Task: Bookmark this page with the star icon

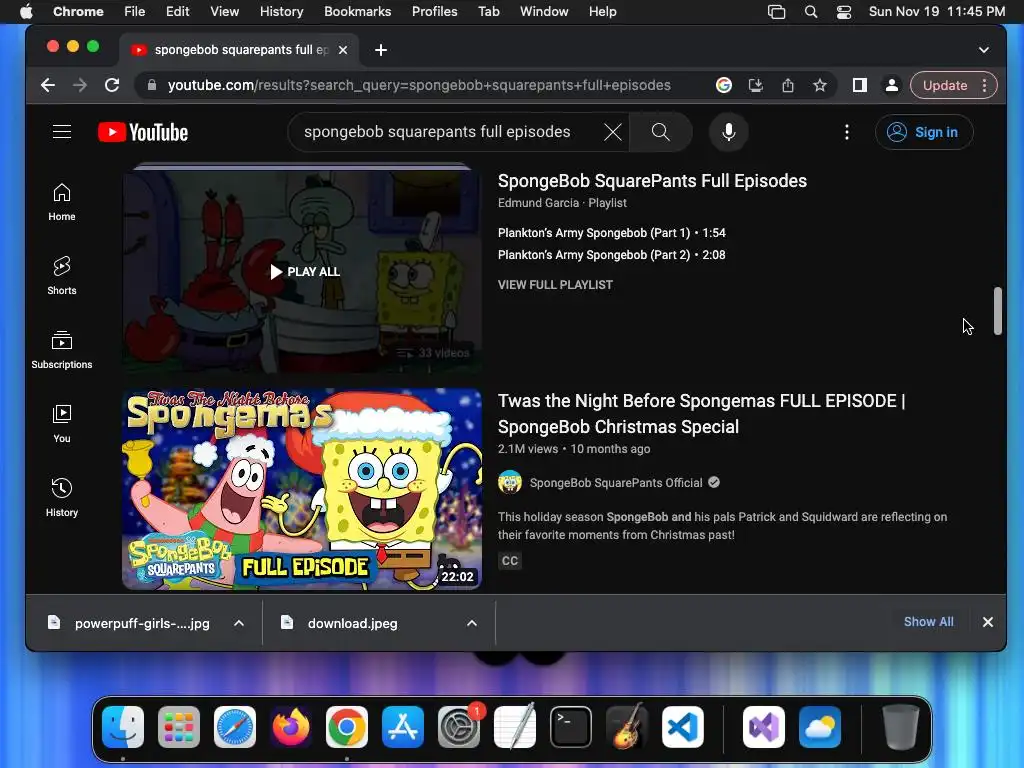Action: click(820, 85)
